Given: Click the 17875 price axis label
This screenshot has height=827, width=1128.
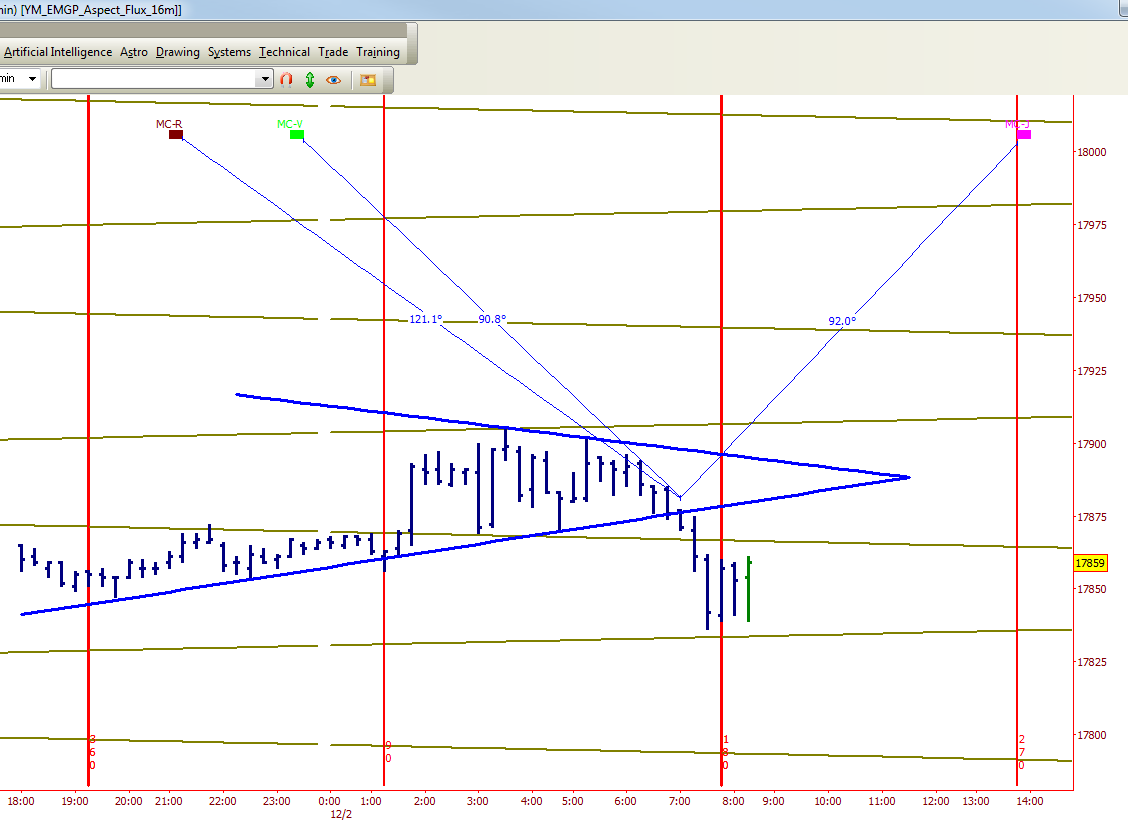Looking at the screenshot, I should click(1091, 517).
